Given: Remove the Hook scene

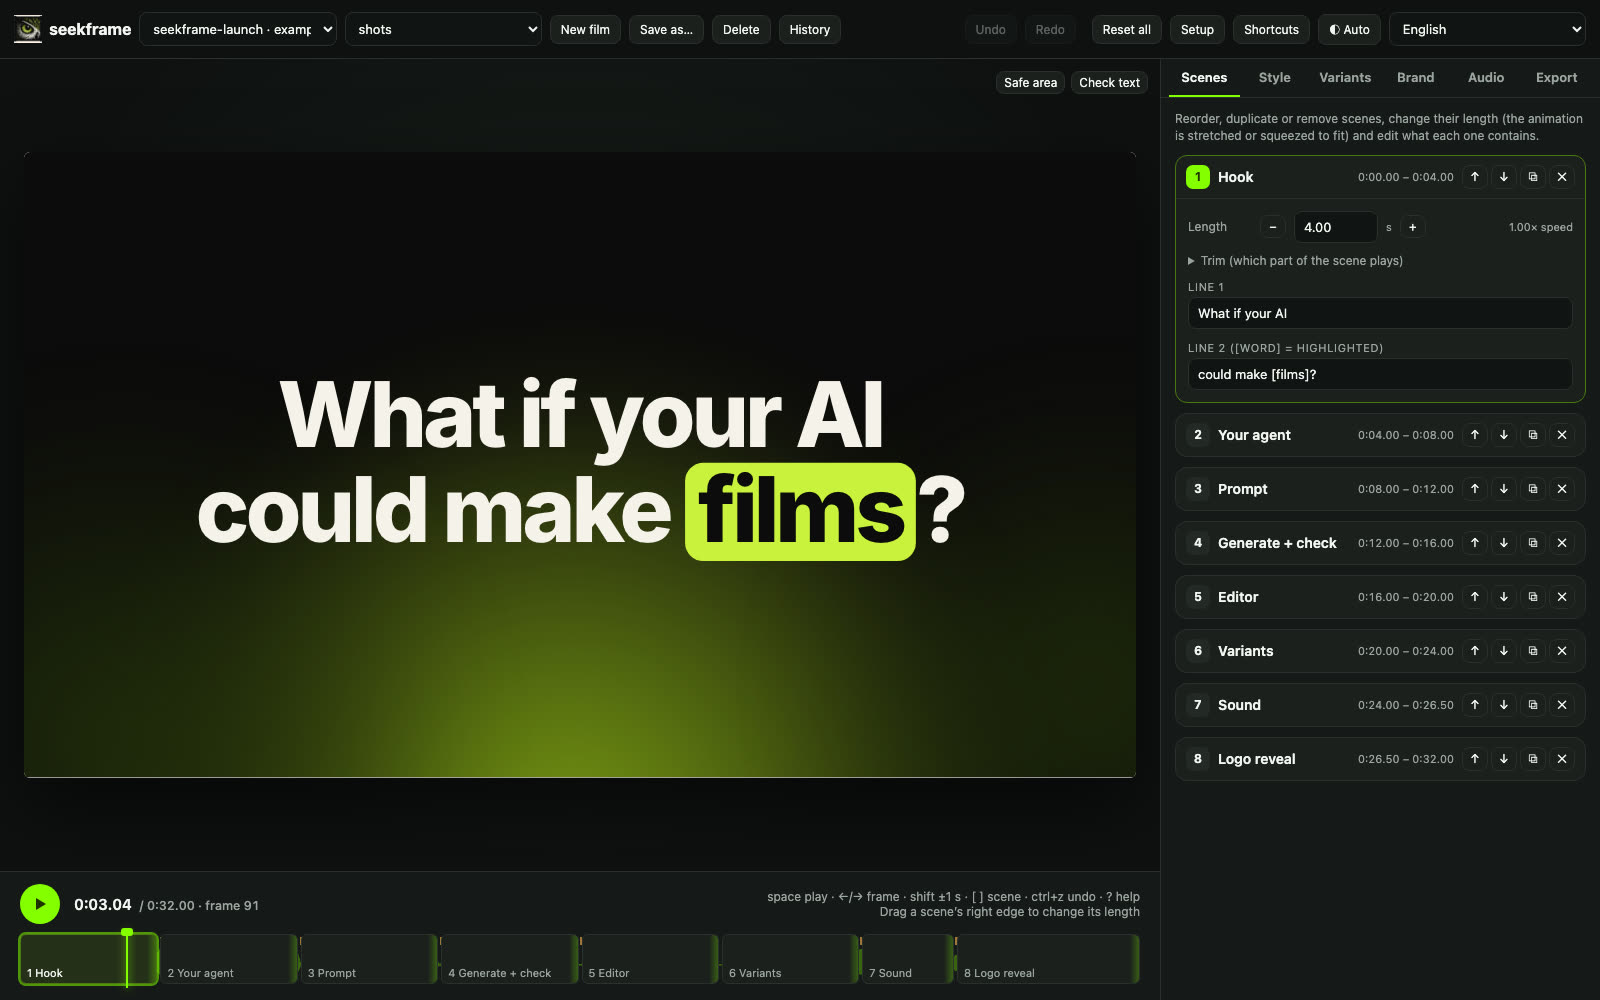Looking at the screenshot, I should (1562, 177).
